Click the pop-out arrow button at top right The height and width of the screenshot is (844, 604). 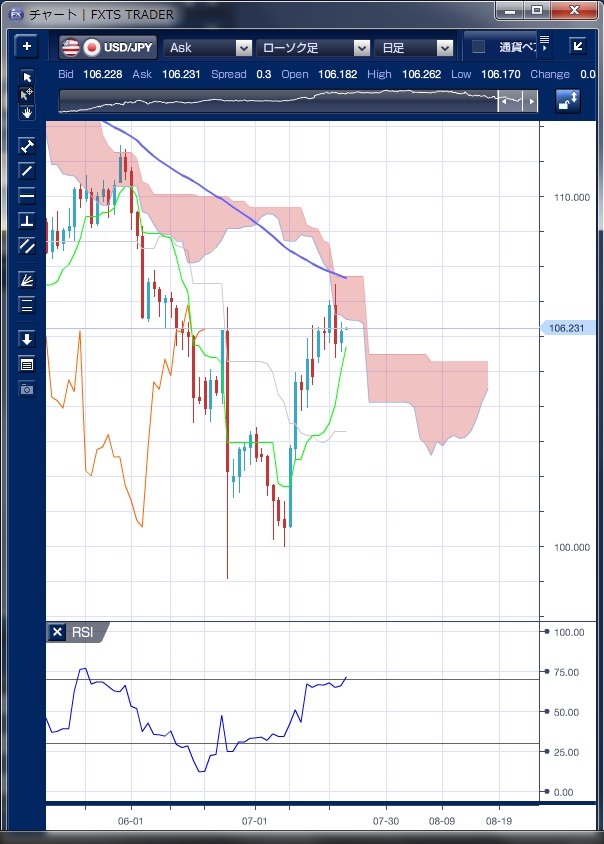coord(577,46)
